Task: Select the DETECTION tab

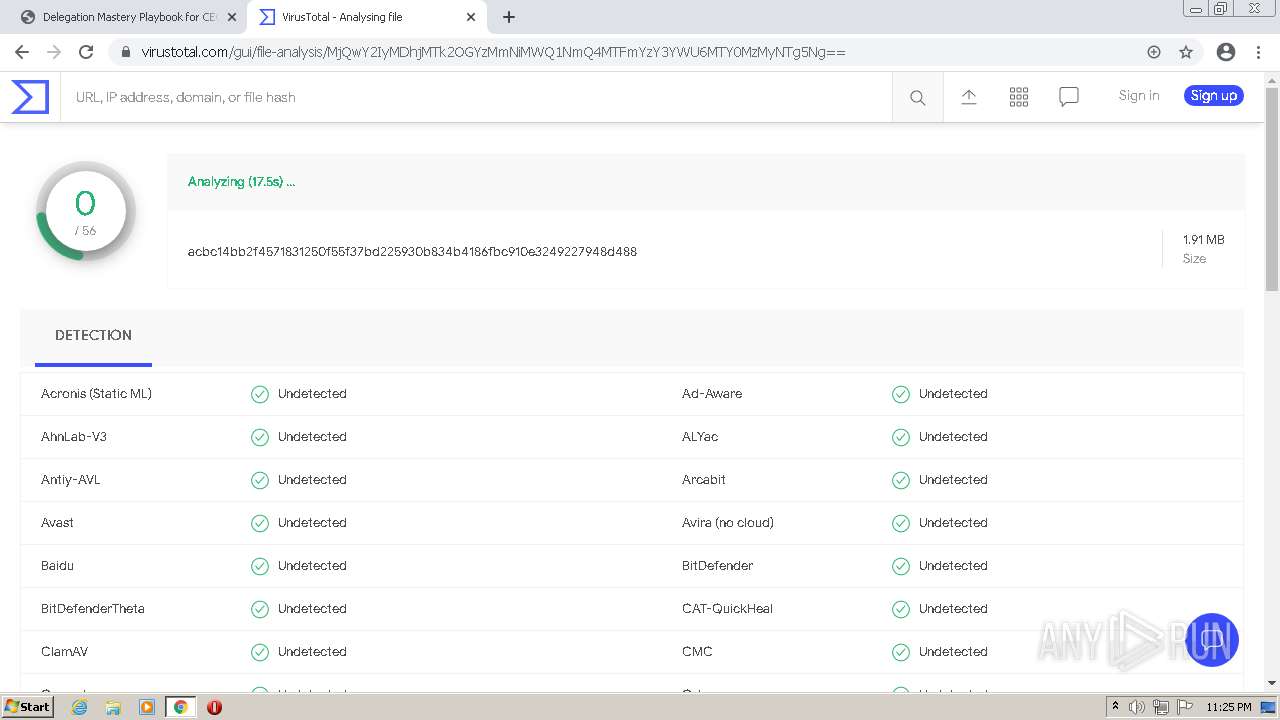Action: pyautogui.click(x=93, y=336)
